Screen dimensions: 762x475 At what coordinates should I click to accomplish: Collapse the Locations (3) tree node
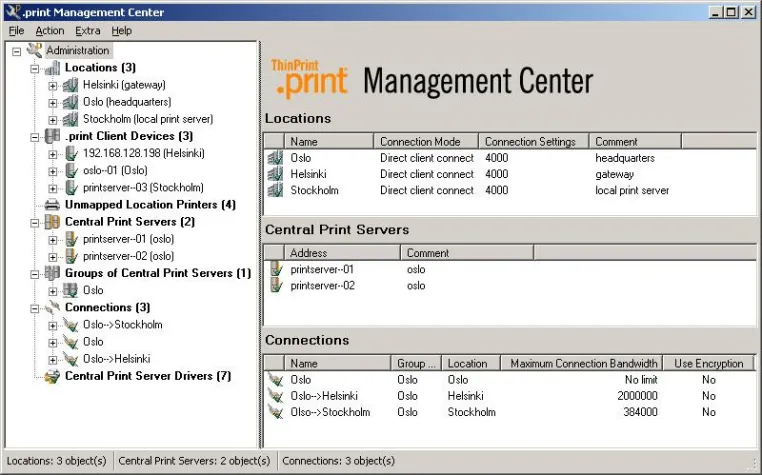[x=35, y=69]
